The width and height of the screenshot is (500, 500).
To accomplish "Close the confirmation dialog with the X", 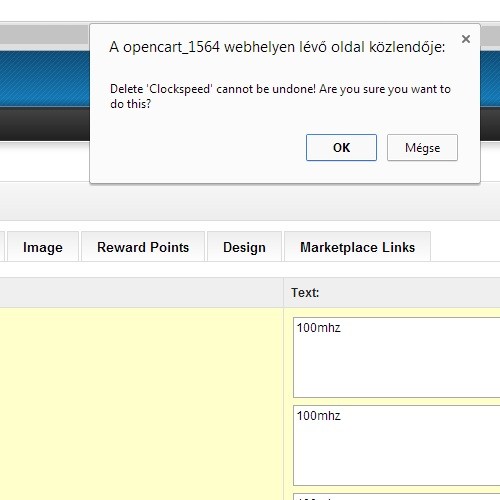I will coord(466,39).
